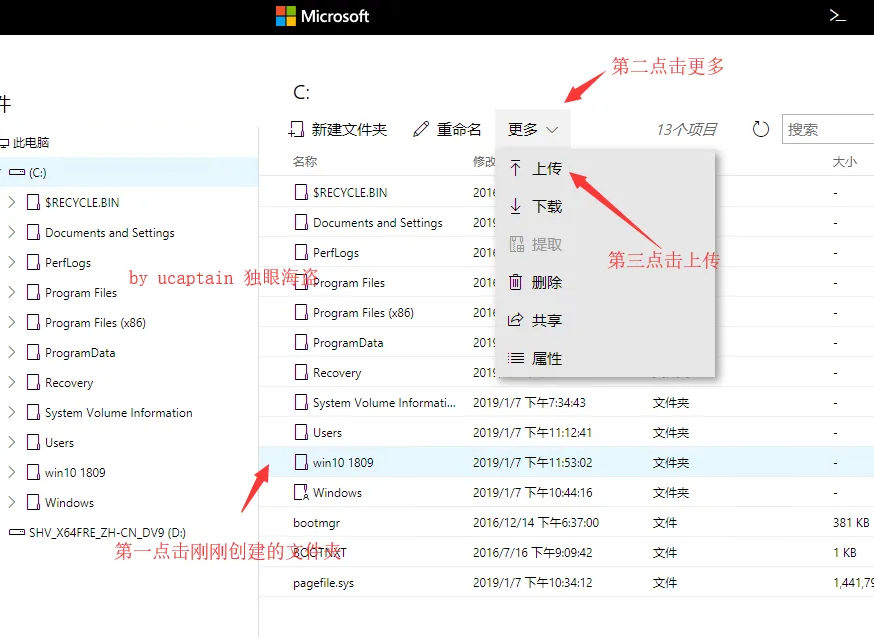This screenshot has height=637, width=874.
Task: Choose Download from the More menu
Action: [x=605, y=206]
